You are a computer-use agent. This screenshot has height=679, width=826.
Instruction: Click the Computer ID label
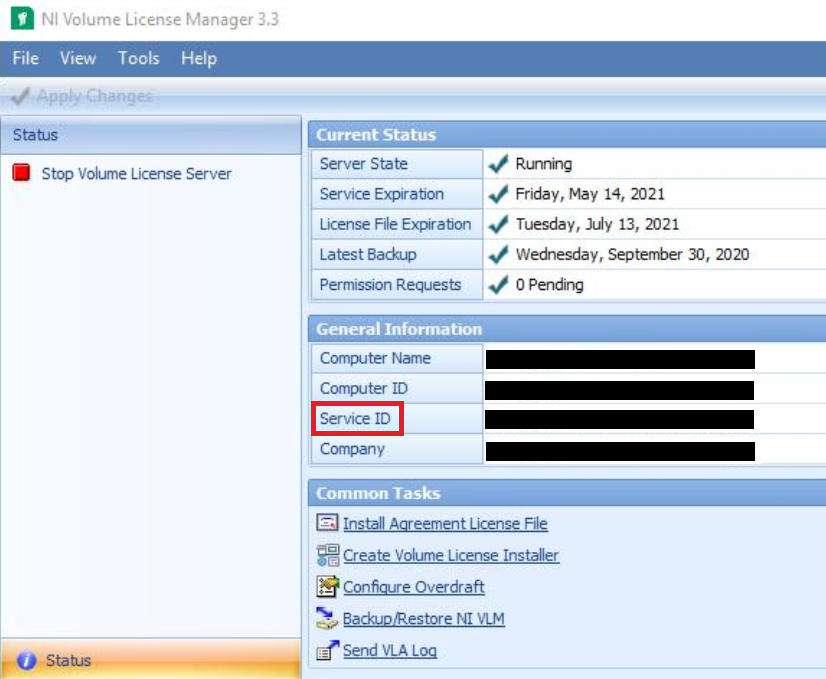tap(363, 388)
